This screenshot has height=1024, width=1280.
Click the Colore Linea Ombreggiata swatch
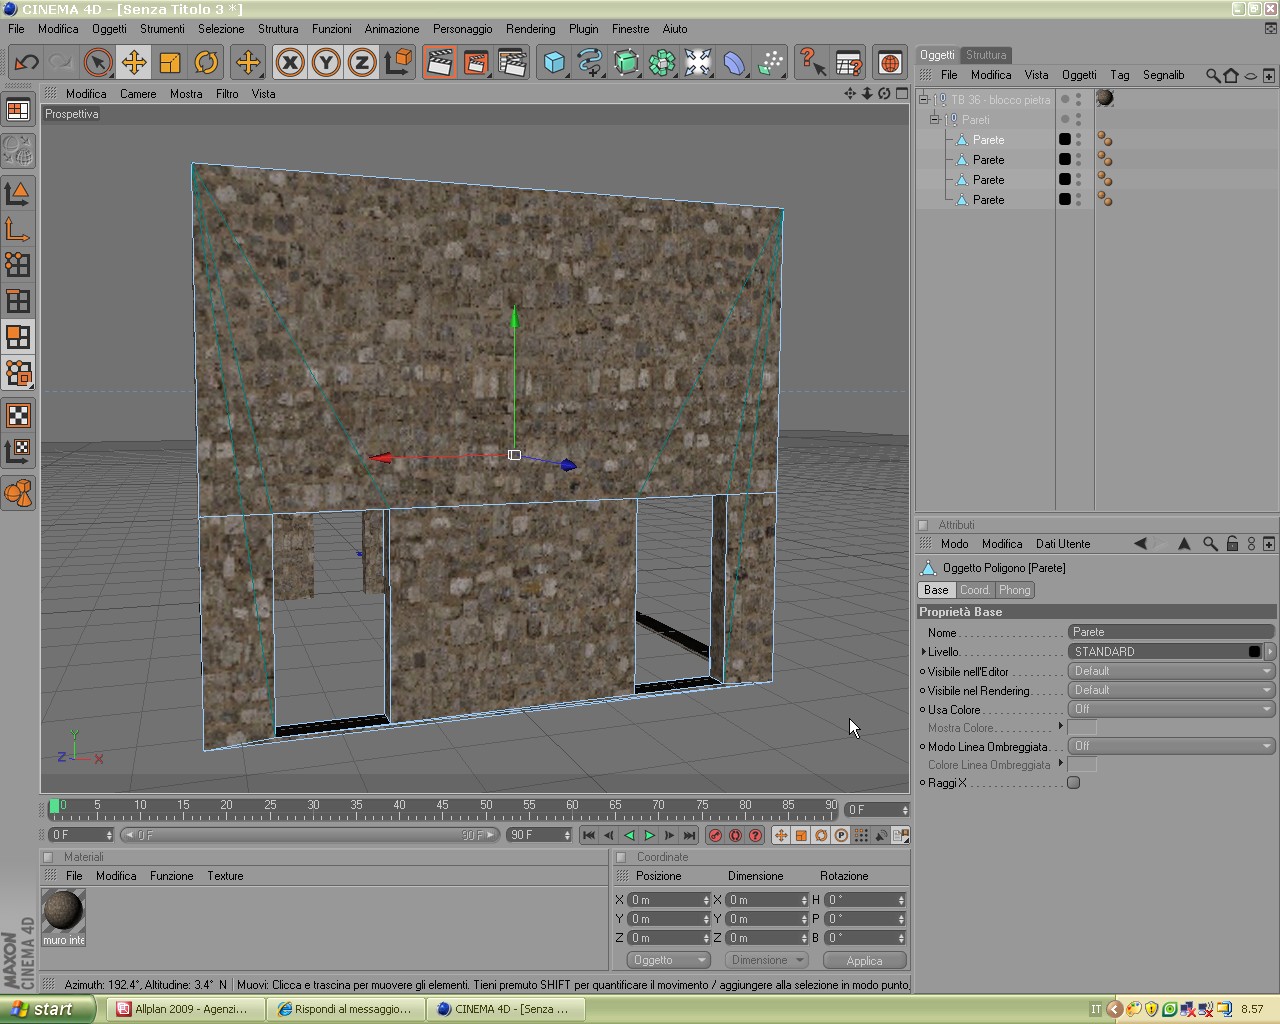(x=1082, y=765)
